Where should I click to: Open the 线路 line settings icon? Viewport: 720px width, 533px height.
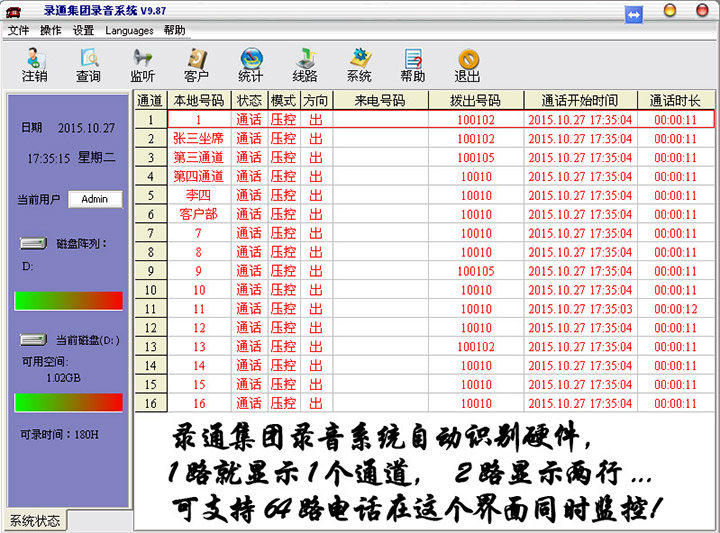pyautogui.click(x=305, y=65)
